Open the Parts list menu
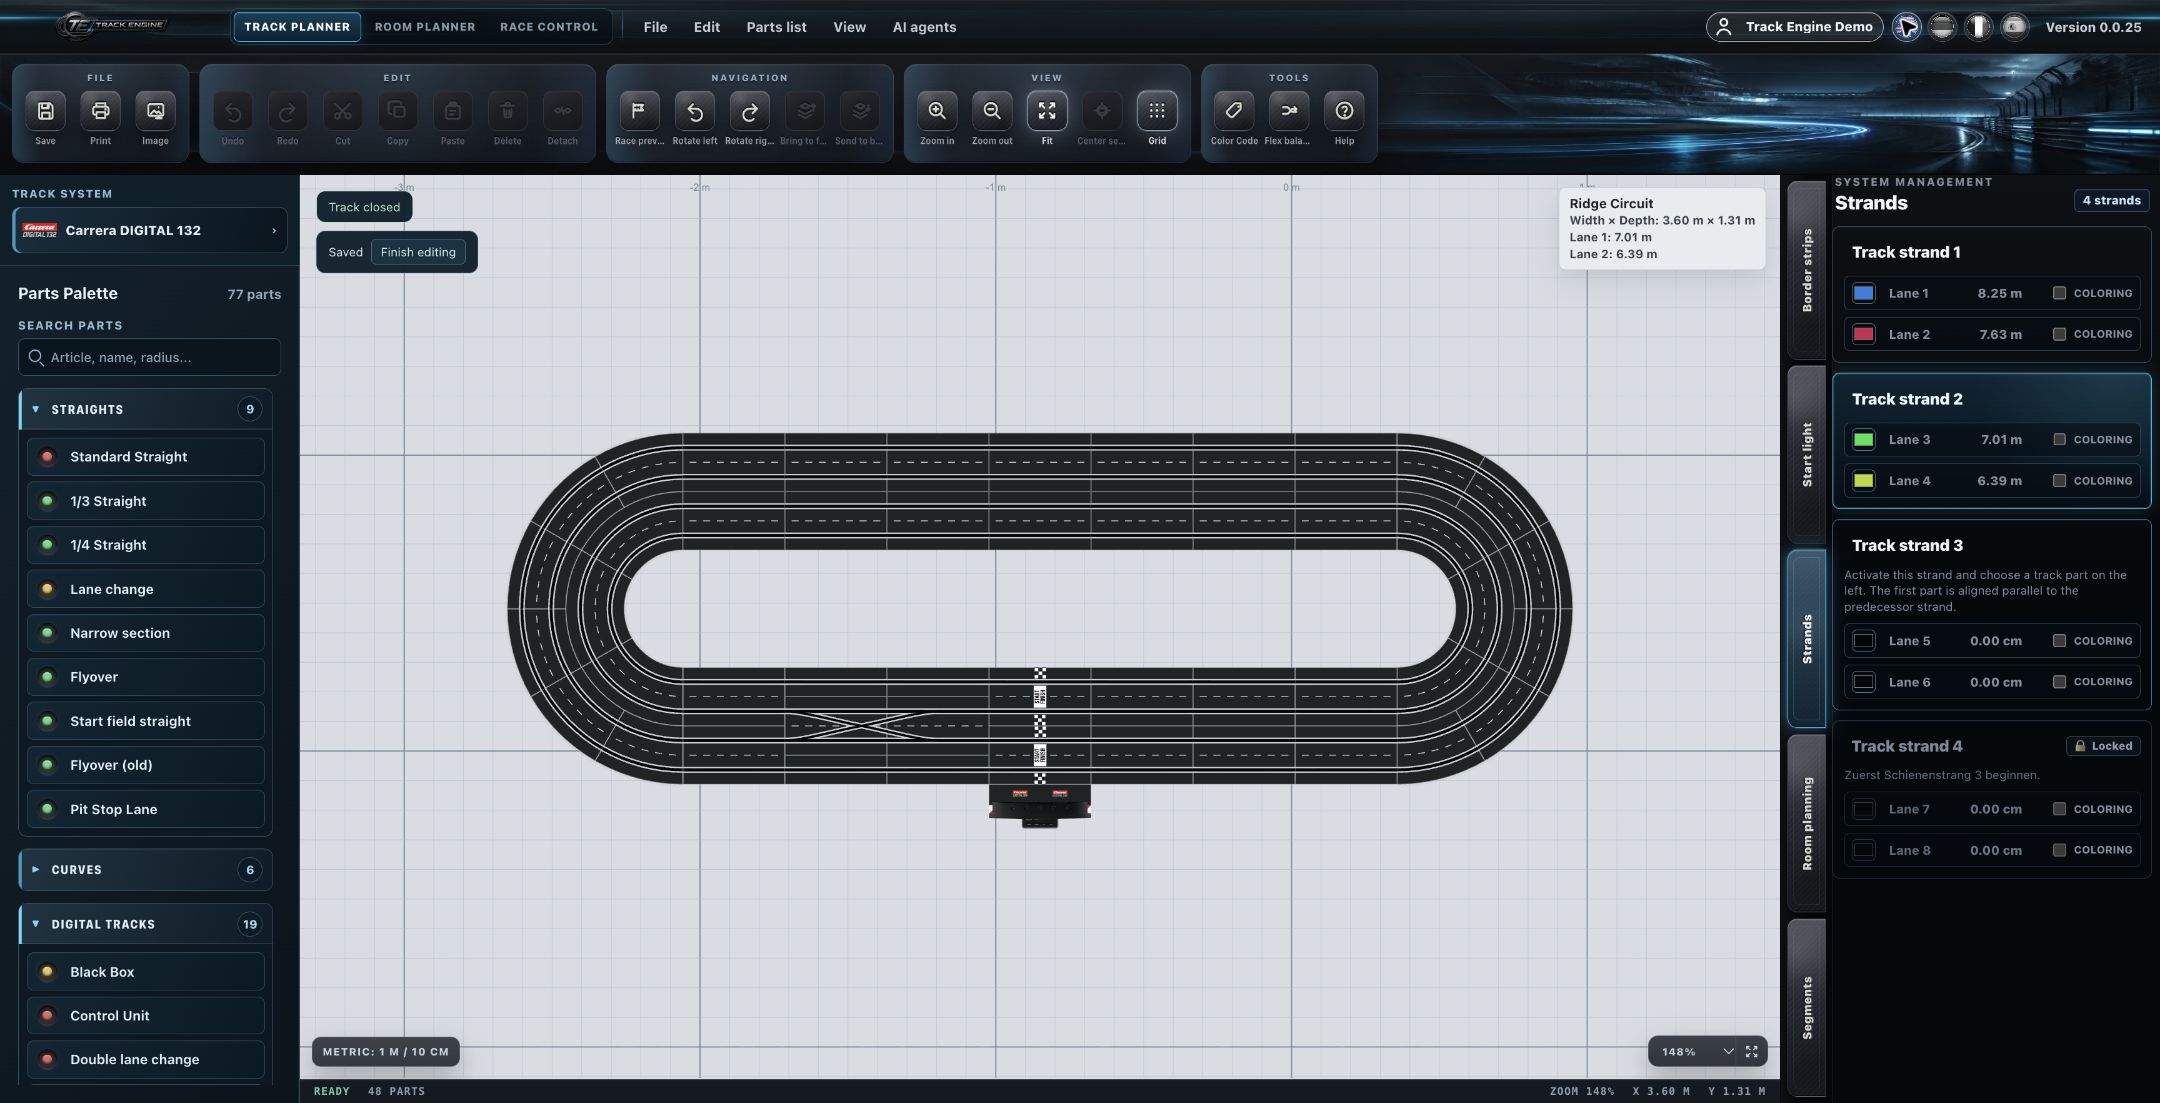Viewport: 2160px width, 1103px height. [776, 27]
